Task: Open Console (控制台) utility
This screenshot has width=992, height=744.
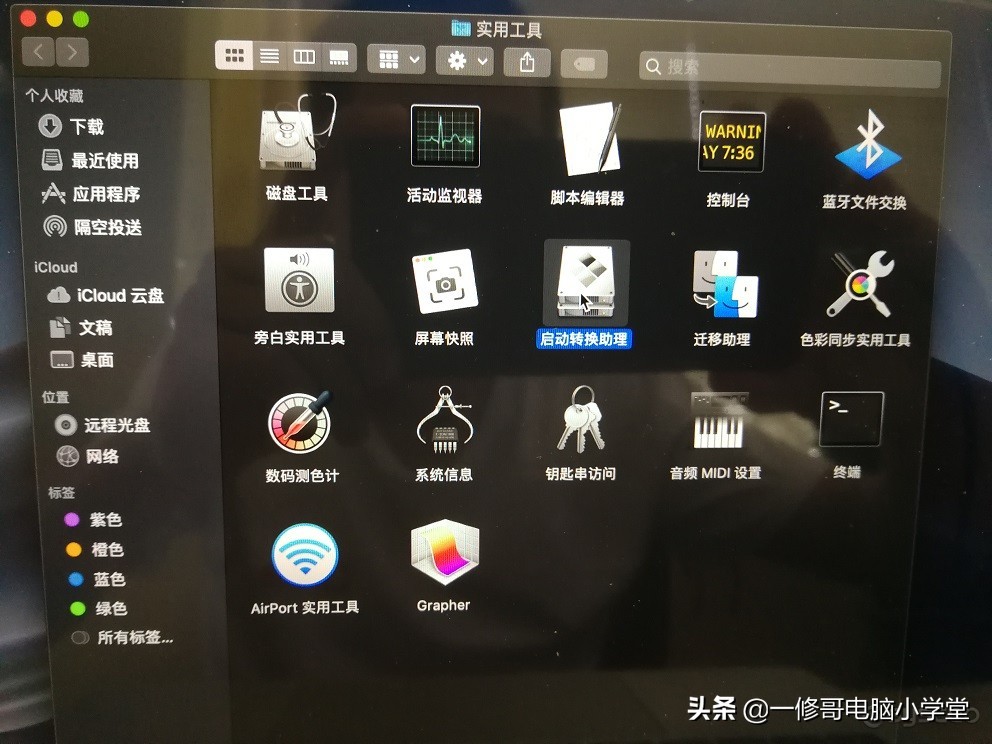Action: [x=730, y=142]
